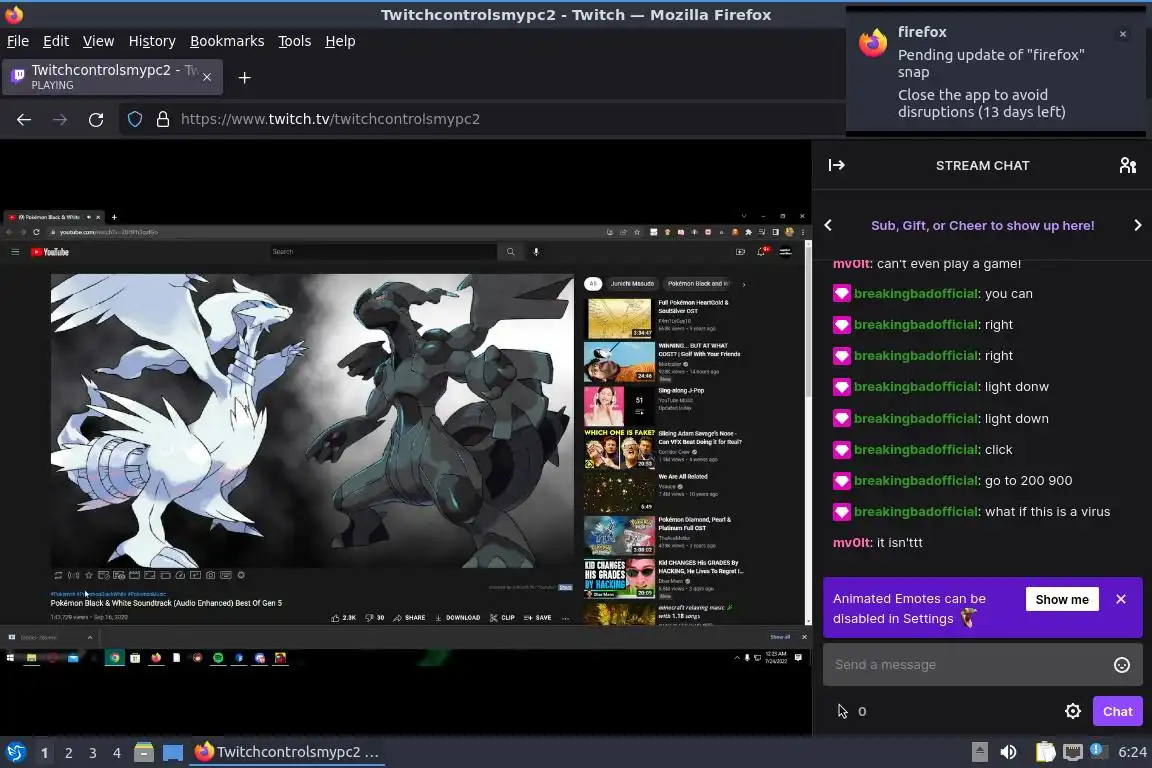Open the File menu
This screenshot has height=768, width=1152.
18,41
